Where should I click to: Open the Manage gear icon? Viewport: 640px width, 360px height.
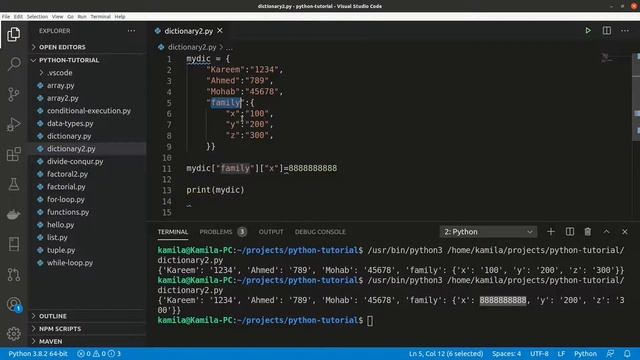tap(13, 334)
